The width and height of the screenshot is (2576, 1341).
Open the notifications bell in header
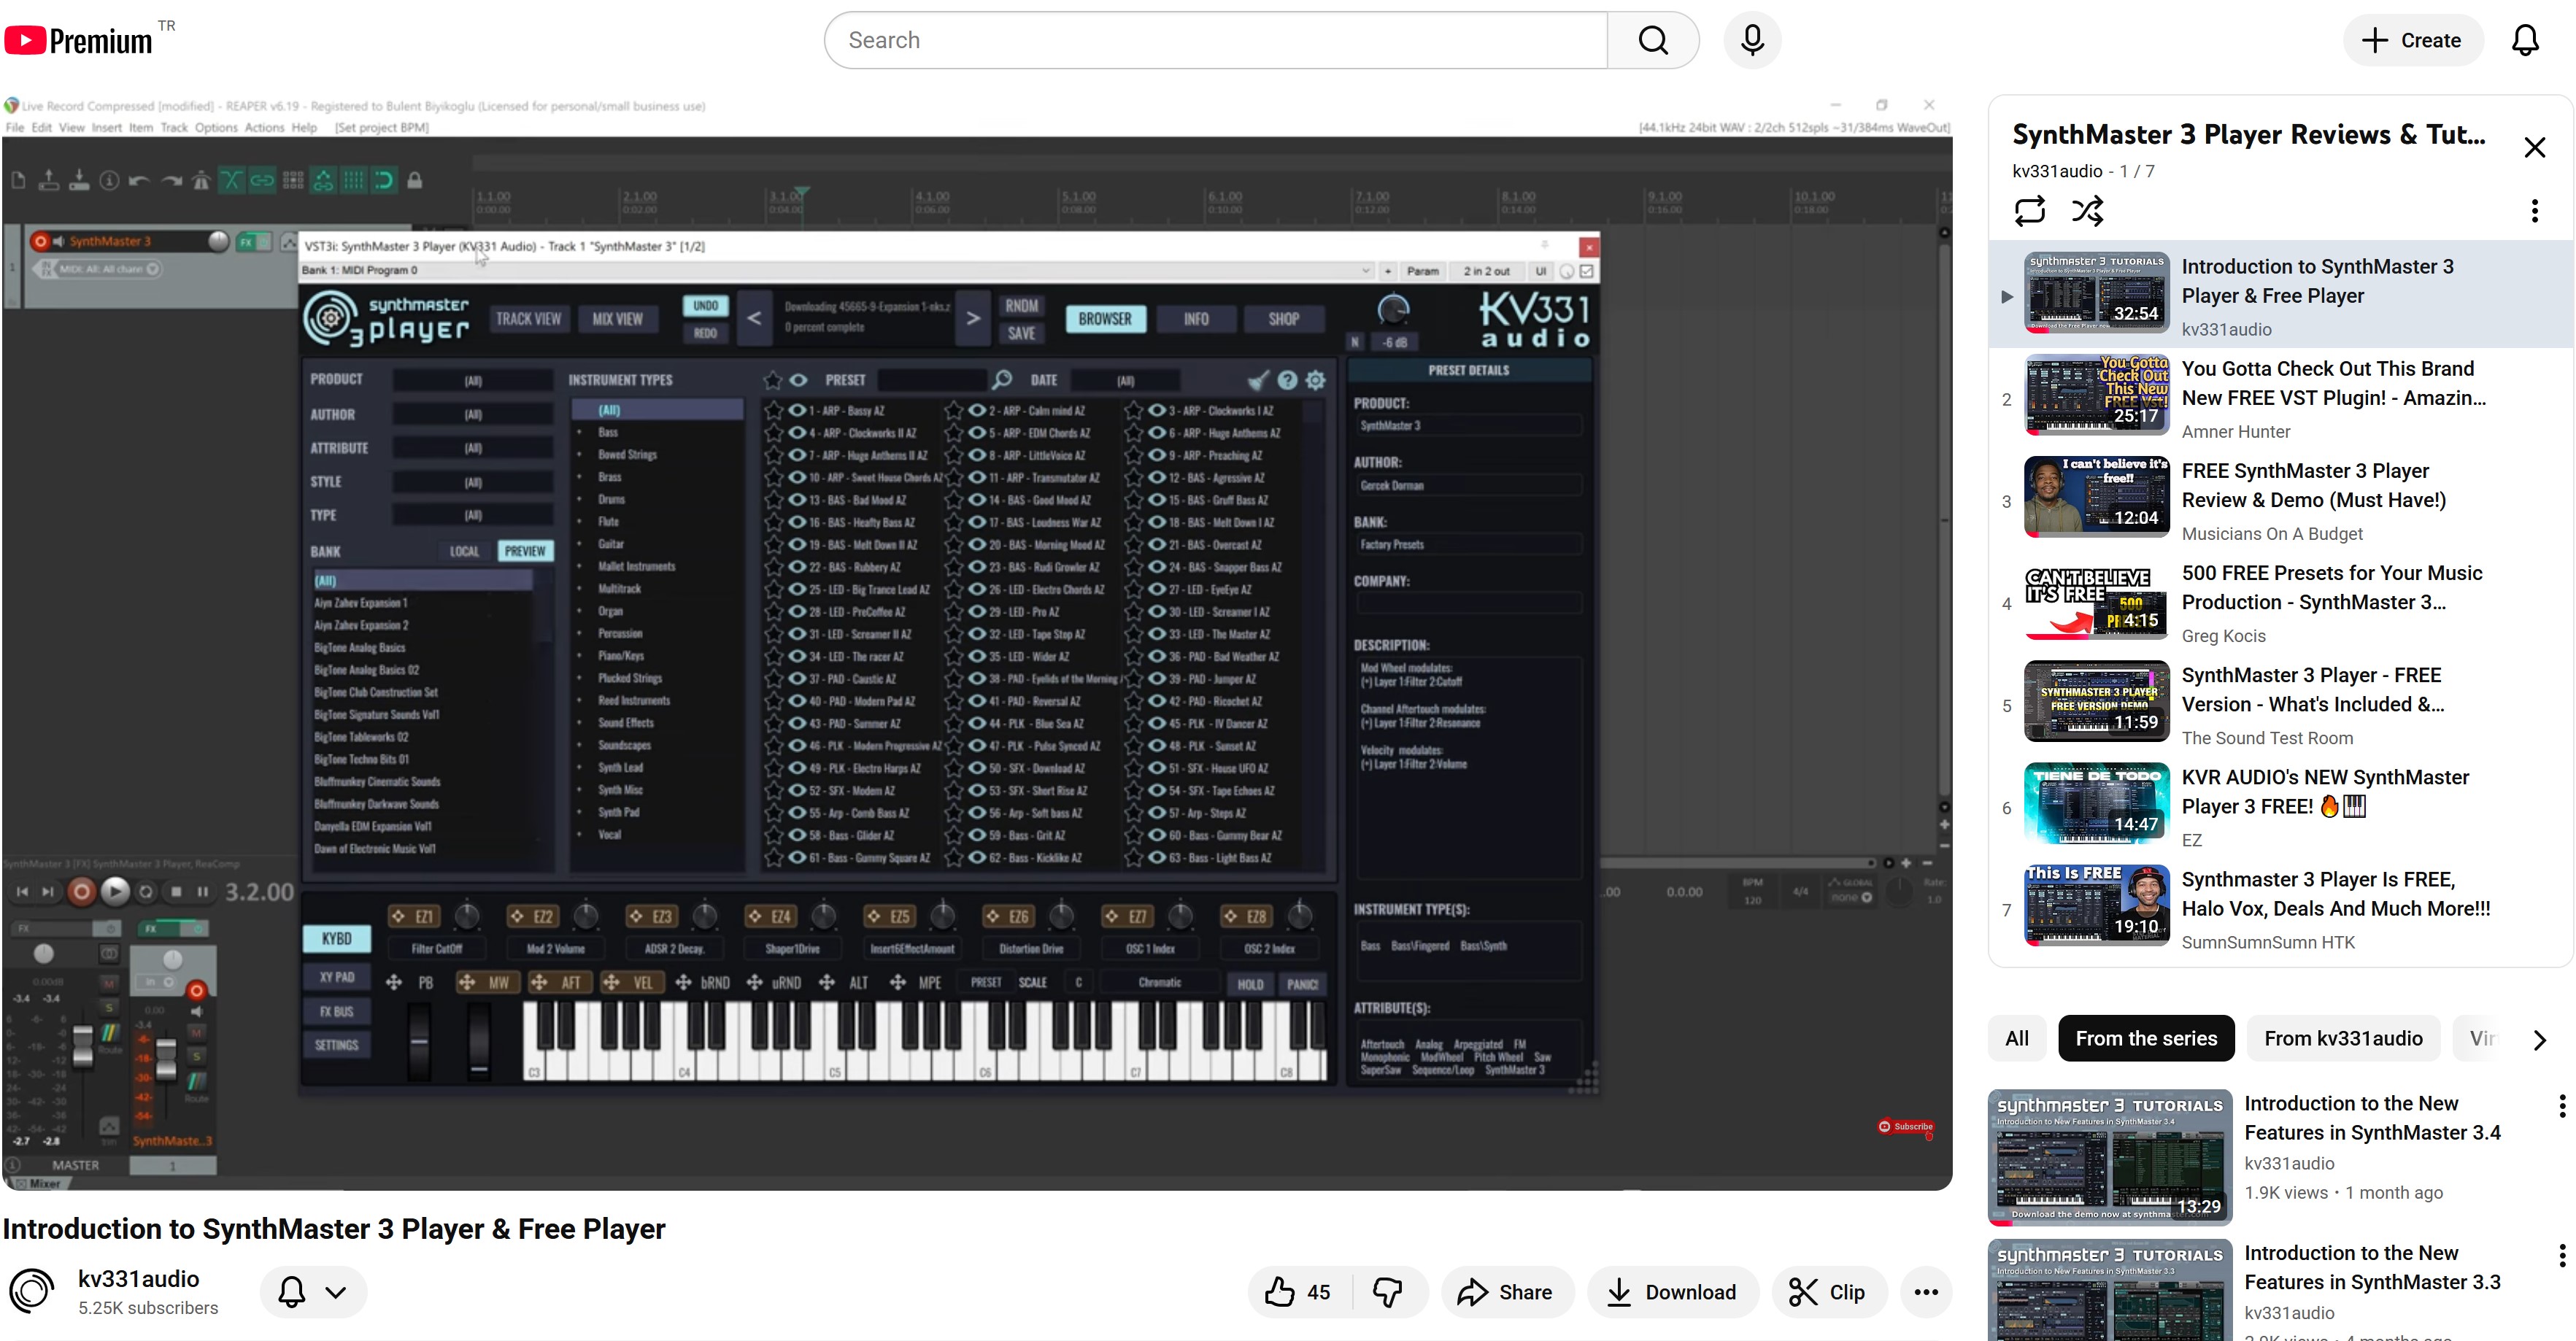(x=2525, y=40)
